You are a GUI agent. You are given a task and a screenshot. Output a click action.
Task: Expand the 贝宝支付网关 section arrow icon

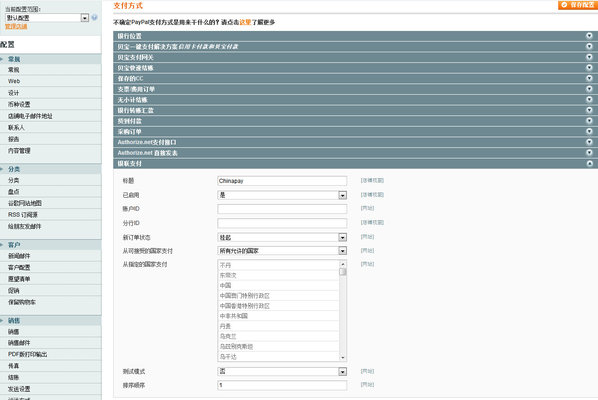[x=589, y=57]
